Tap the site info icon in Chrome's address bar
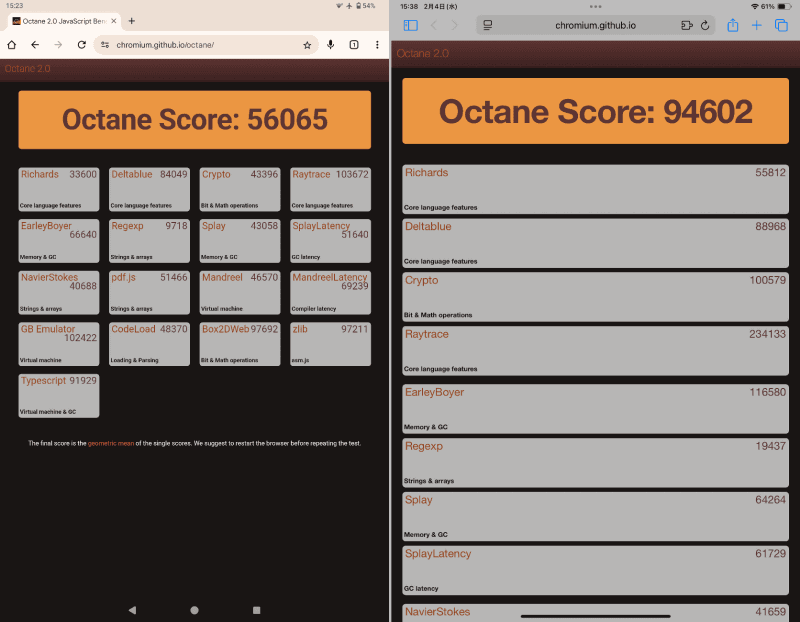 pos(105,45)
